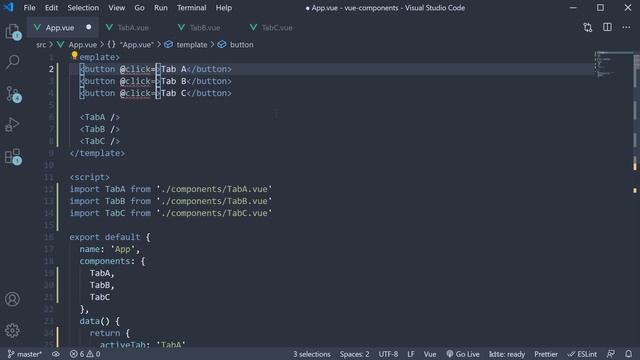Viewport: 640px width, 360px height.
Task: Open the Edit menu
Action: [x=51, y=8]
